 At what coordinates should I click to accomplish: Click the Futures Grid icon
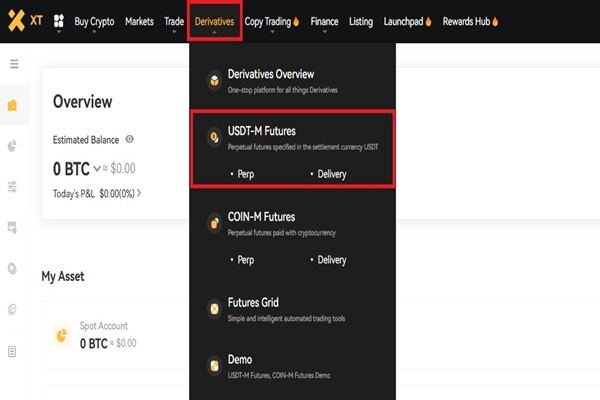[x=215, y=309]
